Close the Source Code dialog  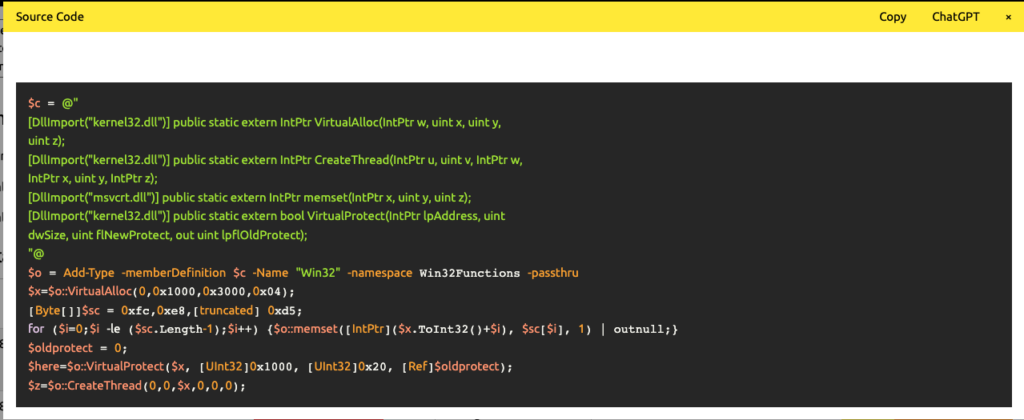click(x=1008, y=17)
